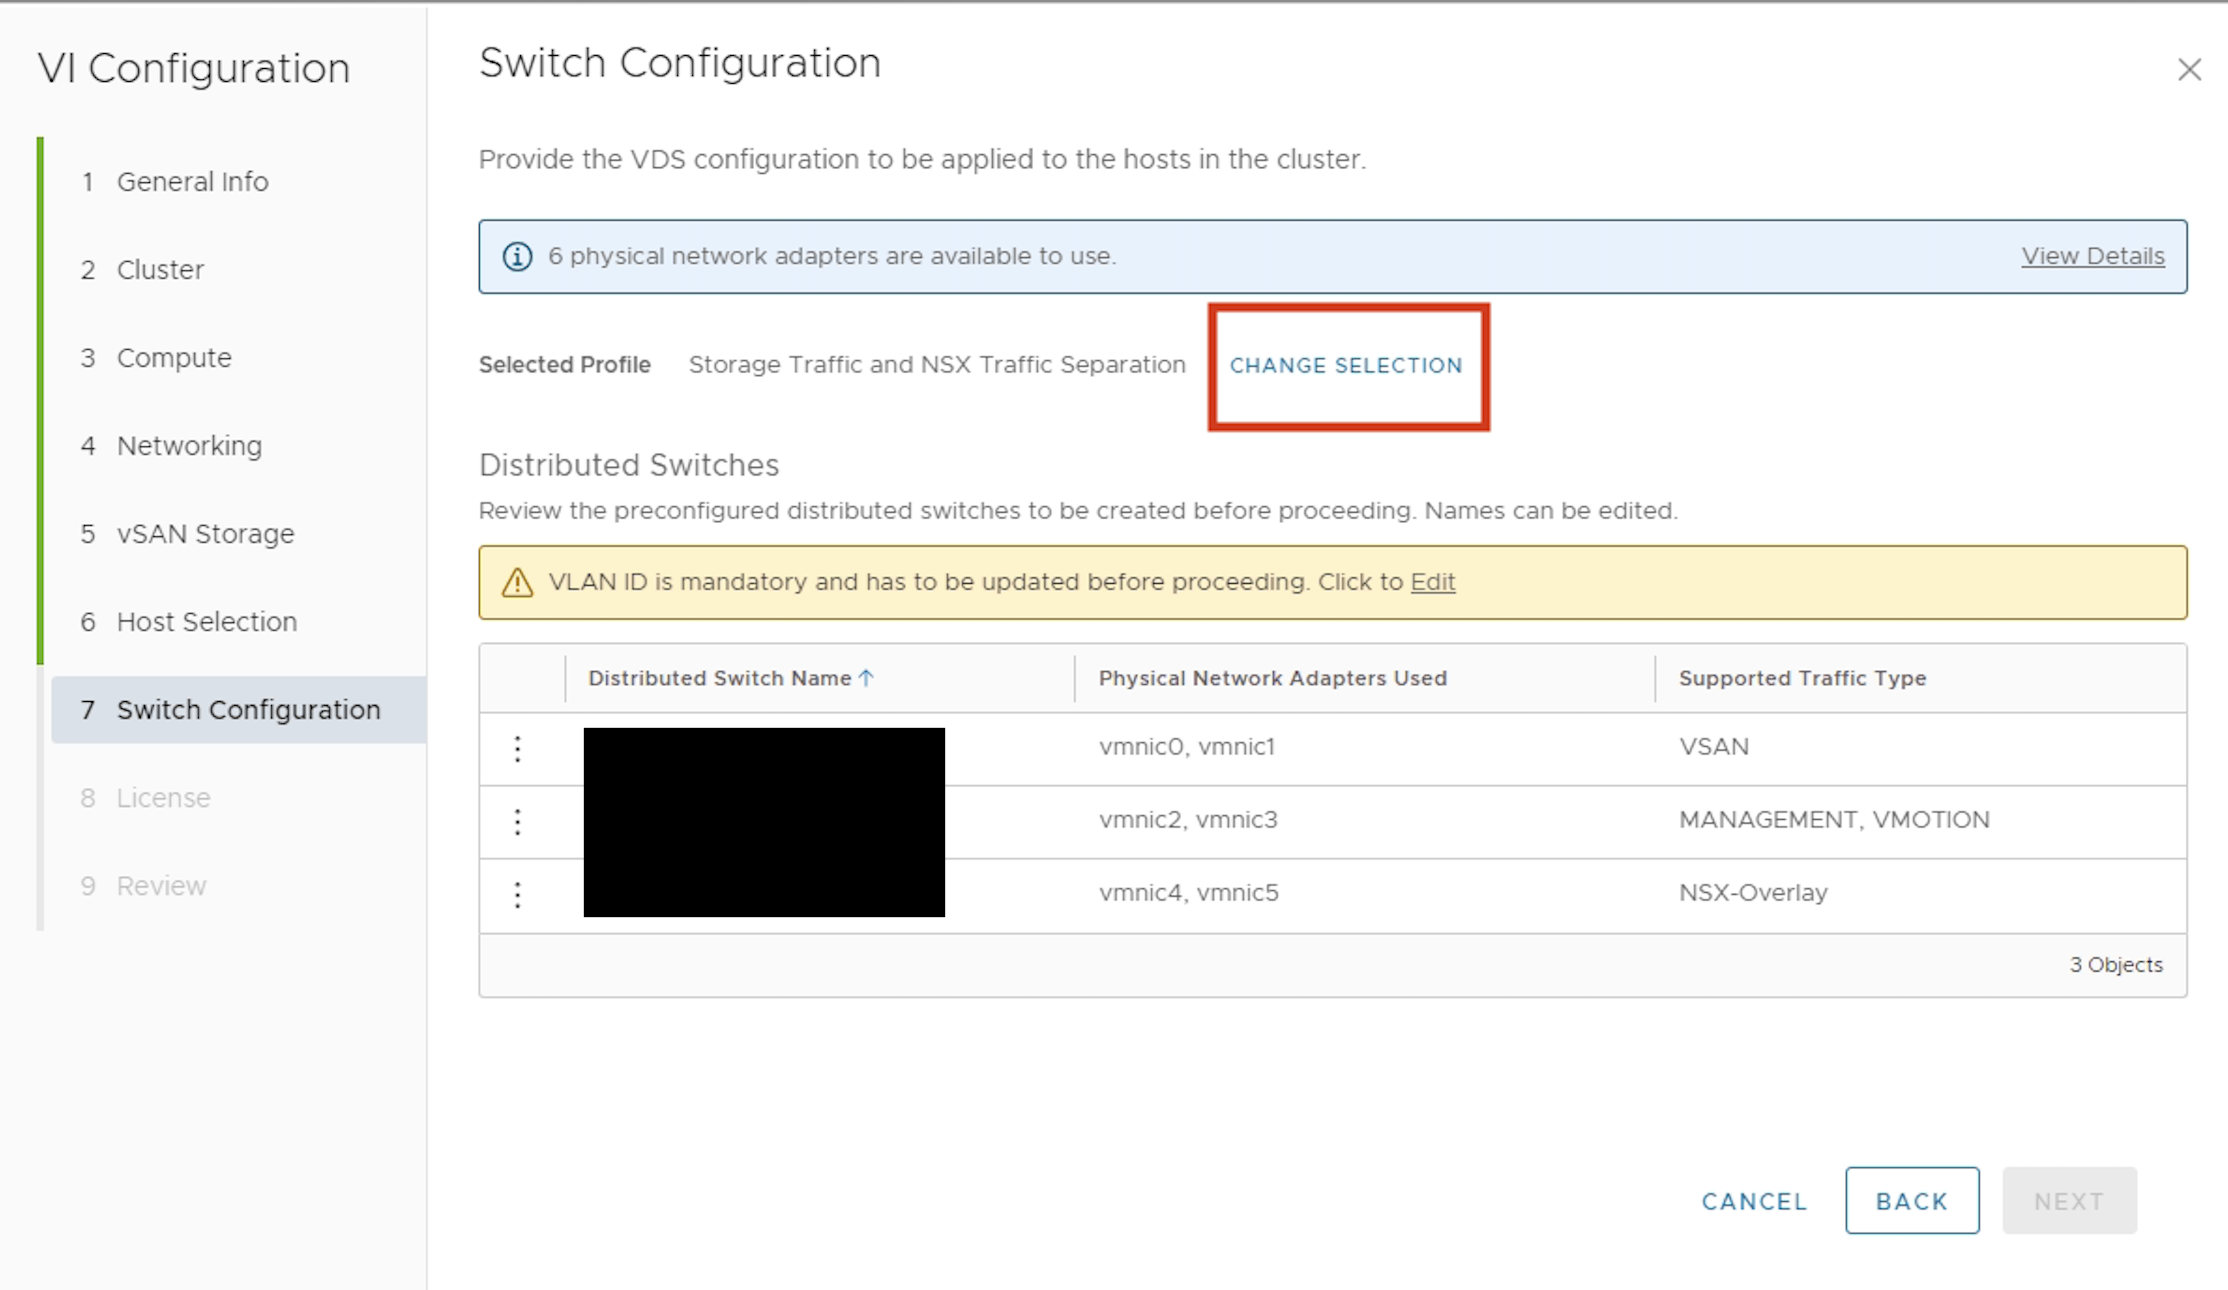The width and height of the screenshot is (2228, 1290).
Task: Return to Host Selection step
Action: tap(206, 622)
